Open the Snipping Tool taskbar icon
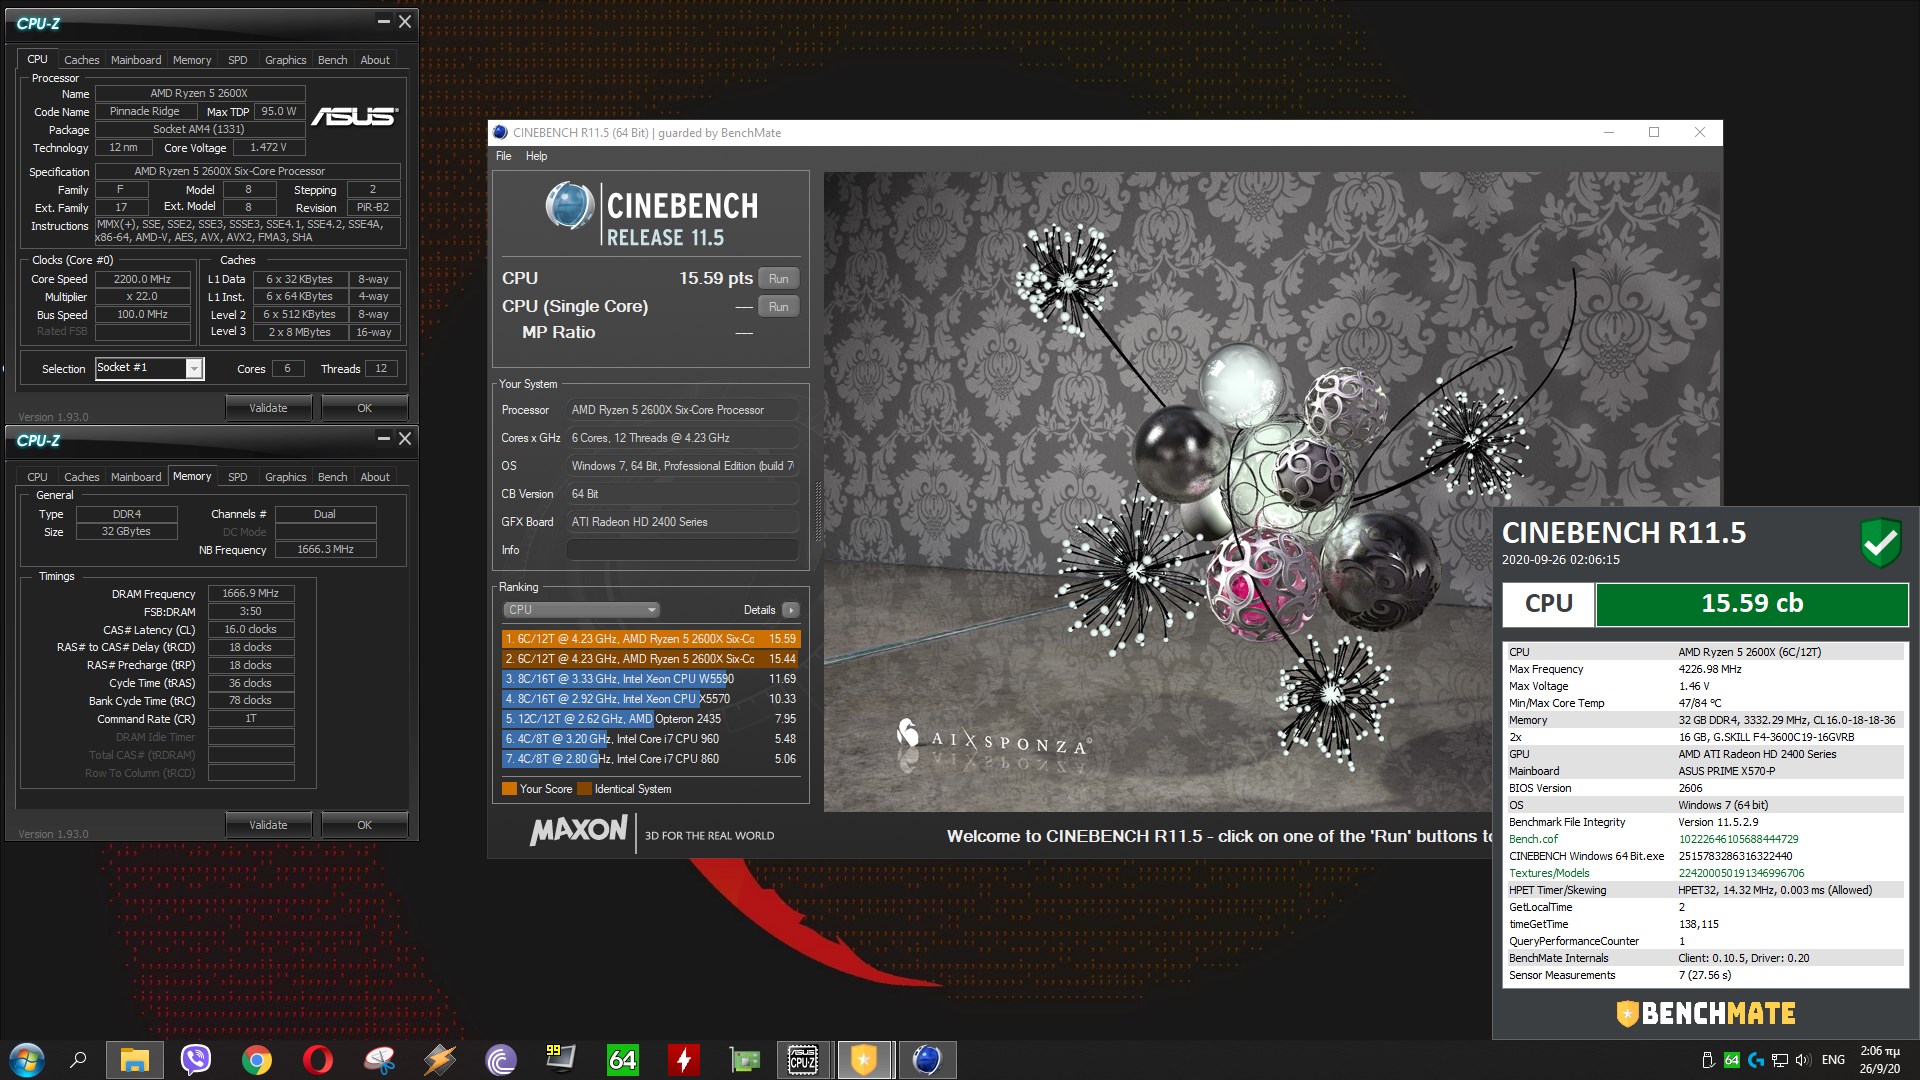The width and height of the screenshot is (1920, 1080). 379,1060
